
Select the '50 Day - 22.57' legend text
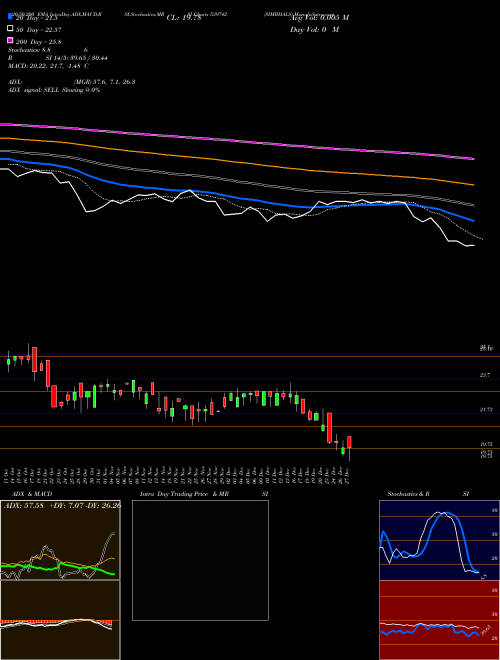coord(39,29)
